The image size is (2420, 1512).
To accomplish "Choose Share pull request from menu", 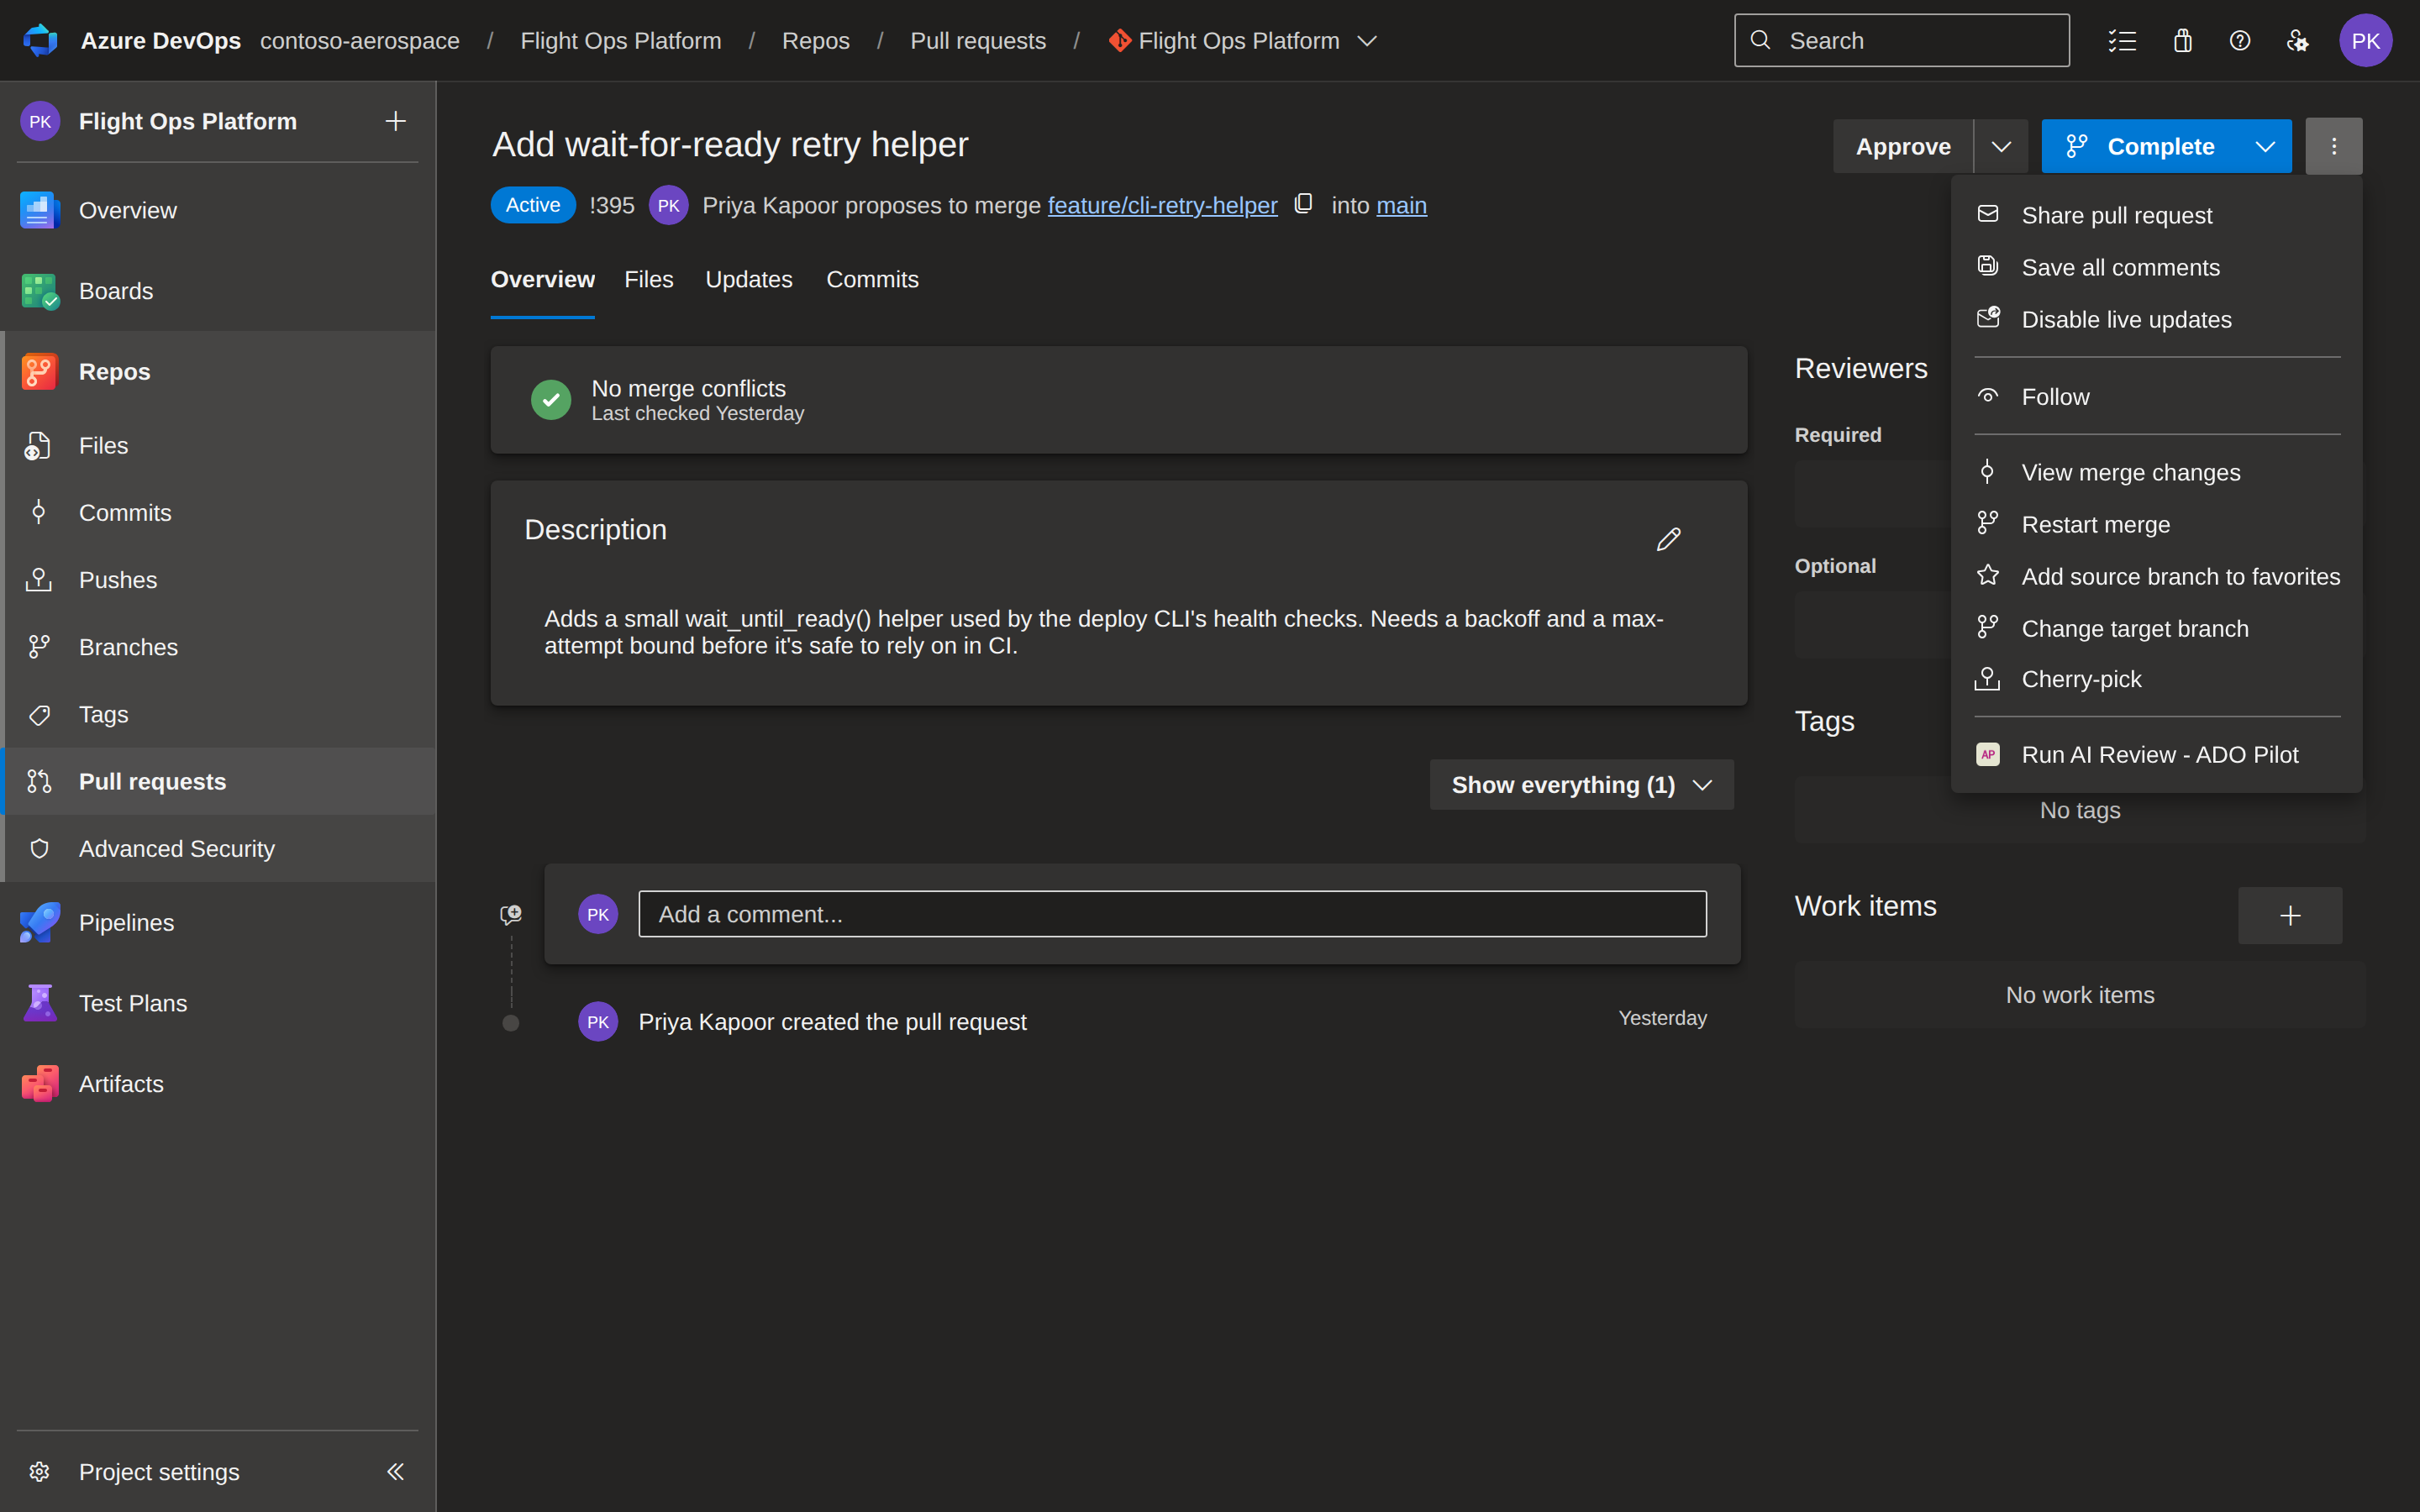I will click(2156, 215).
